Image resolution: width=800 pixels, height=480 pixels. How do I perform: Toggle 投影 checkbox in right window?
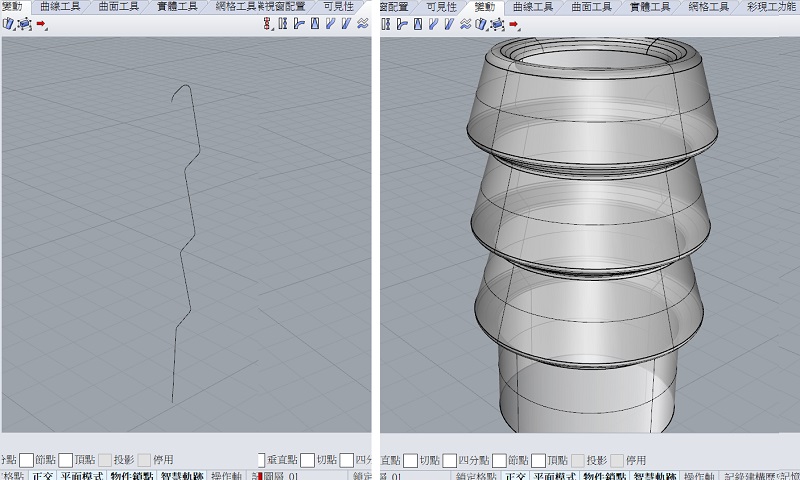point(578,461)
